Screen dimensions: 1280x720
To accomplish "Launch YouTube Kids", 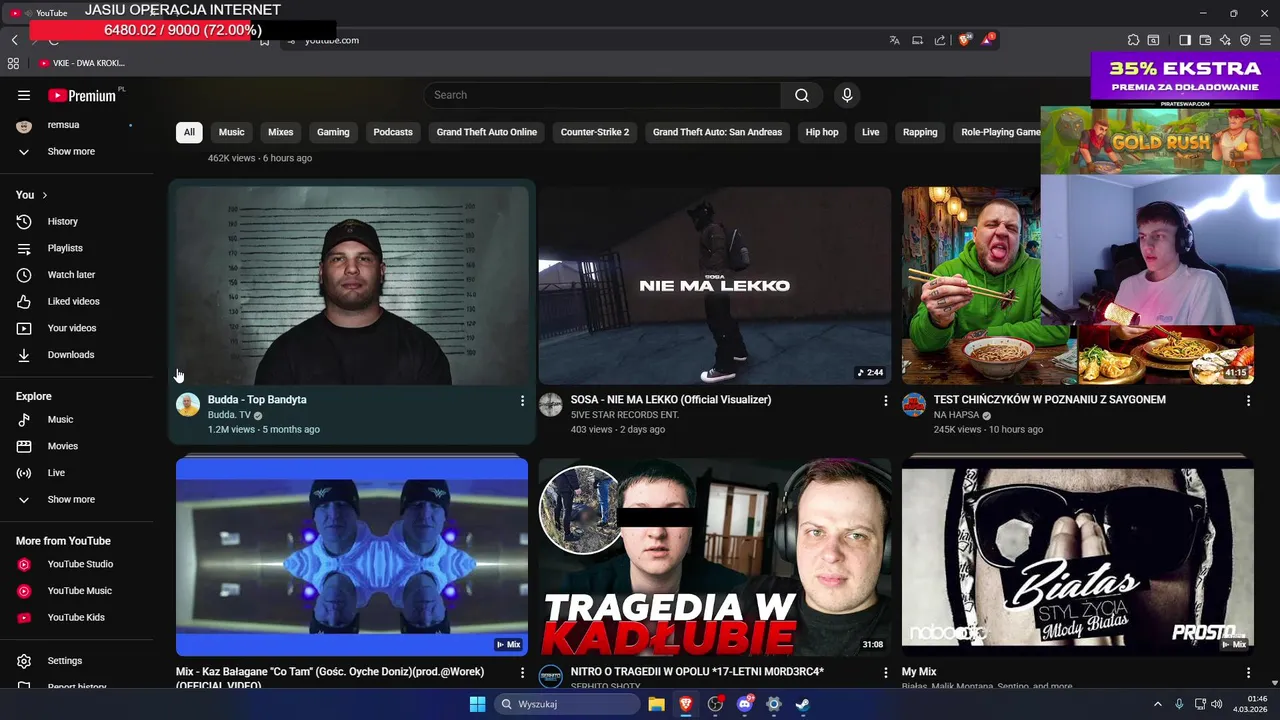I will (76, 617).
